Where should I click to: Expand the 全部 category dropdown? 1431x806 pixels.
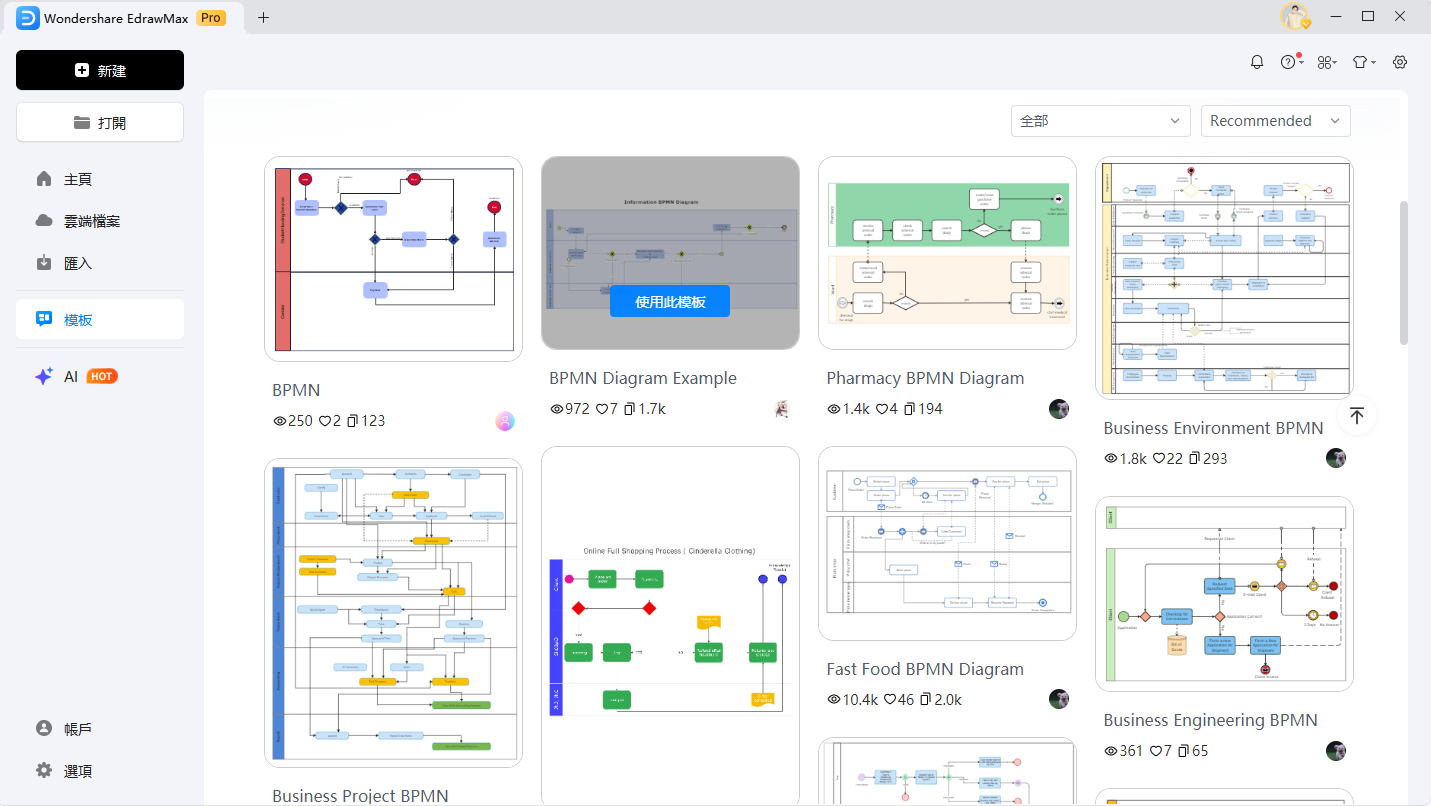tap(1100, 121)
